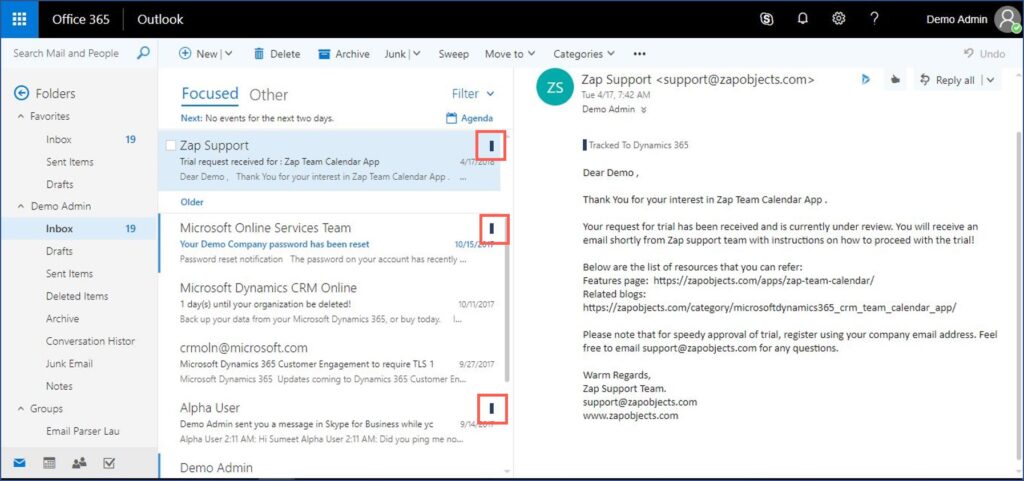Collapse the Favorites folder group
Screen dimensions: 1024x481
(x=20, y=117)
